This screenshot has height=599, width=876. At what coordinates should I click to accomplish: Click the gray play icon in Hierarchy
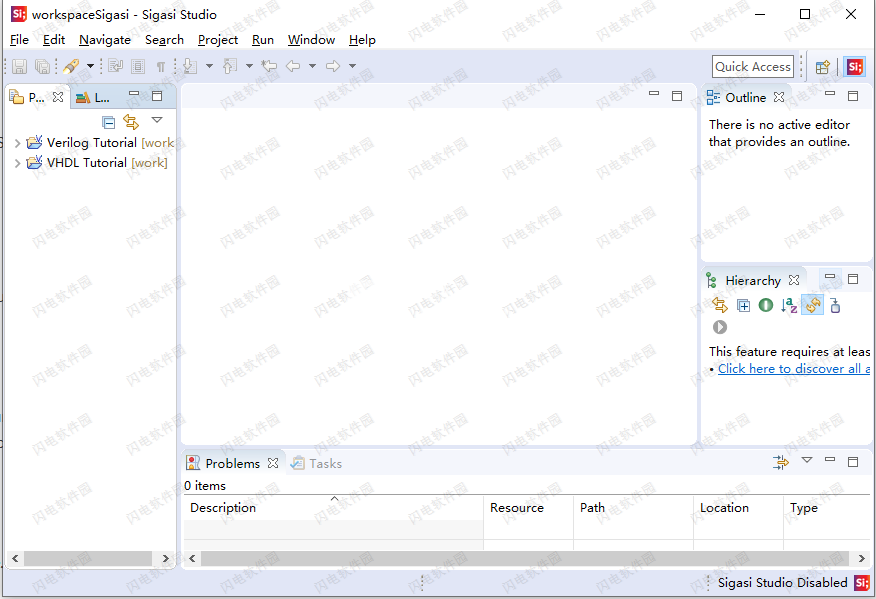point(720,327)
